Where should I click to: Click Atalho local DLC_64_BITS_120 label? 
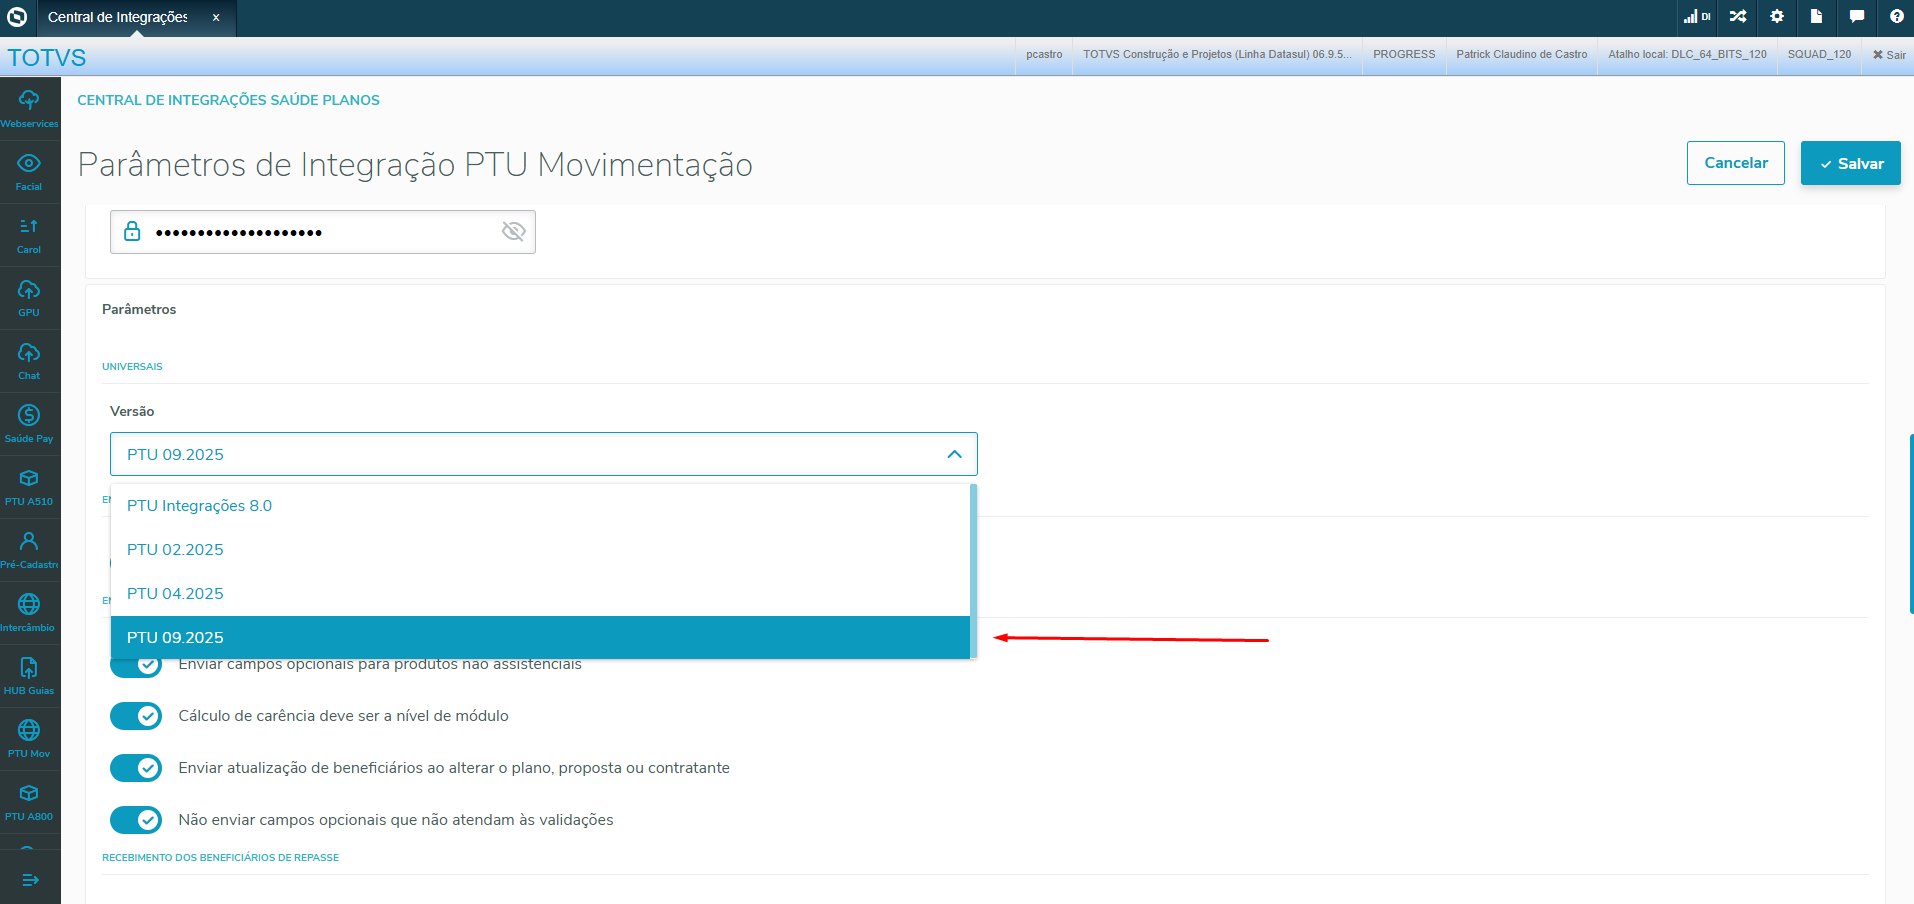[1688, 55]
